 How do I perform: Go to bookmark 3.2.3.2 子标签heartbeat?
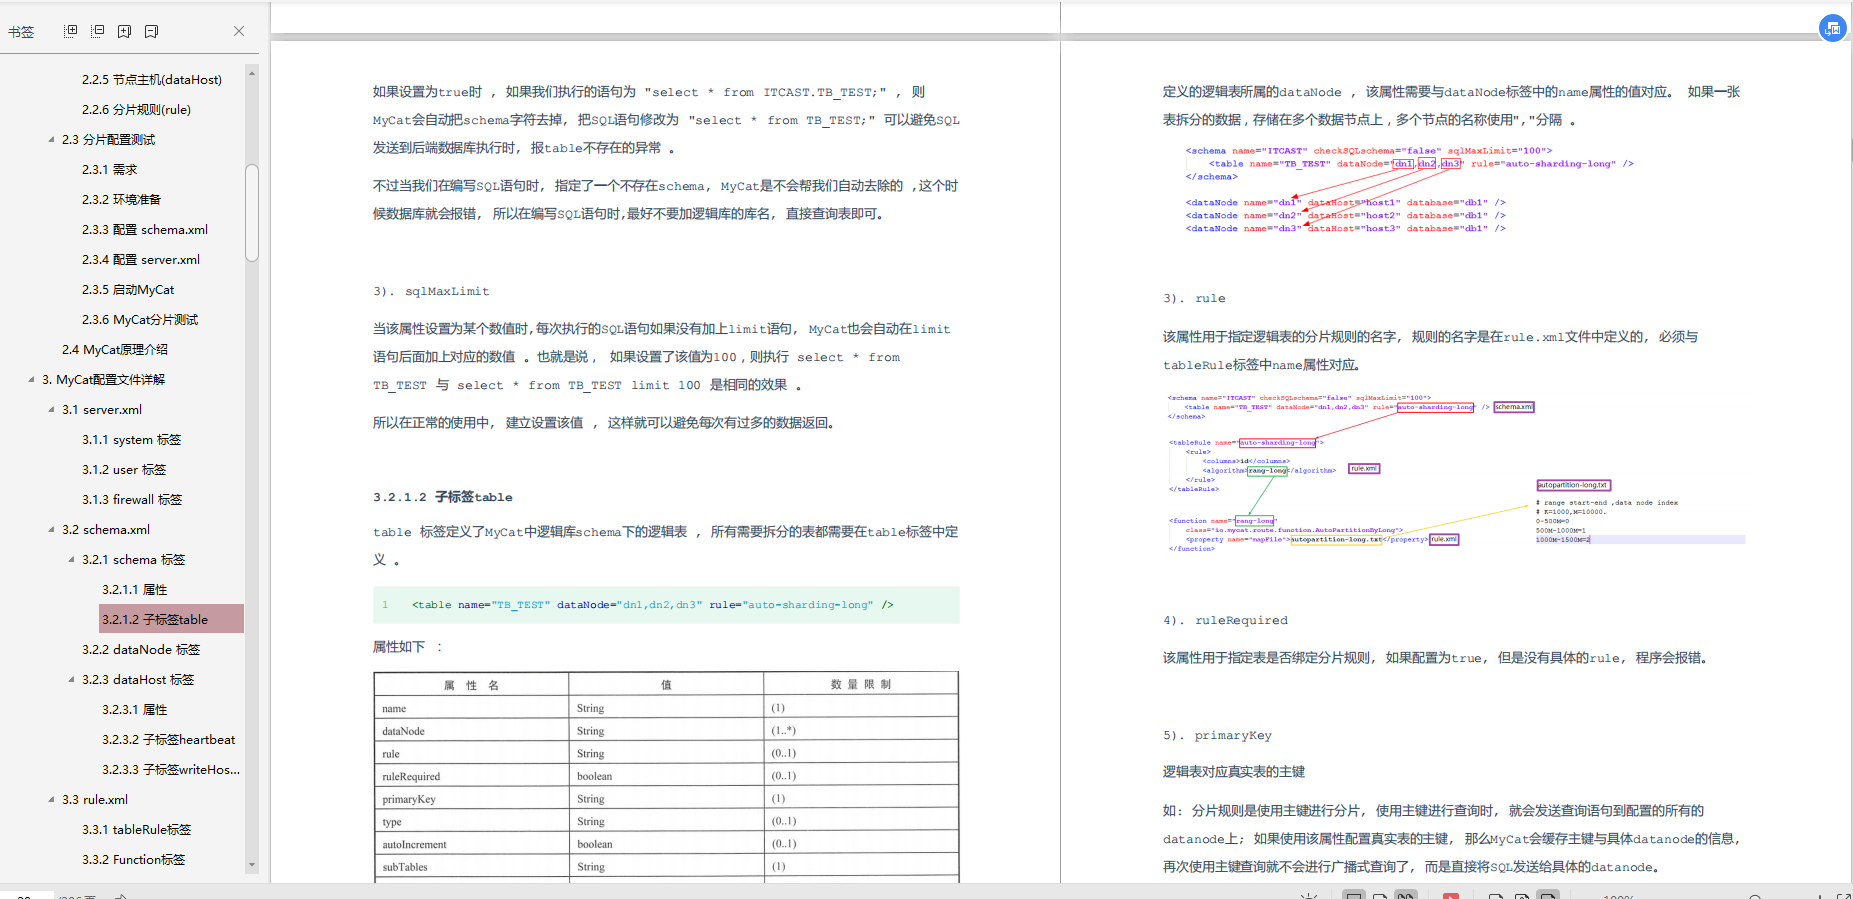(169, 739)
